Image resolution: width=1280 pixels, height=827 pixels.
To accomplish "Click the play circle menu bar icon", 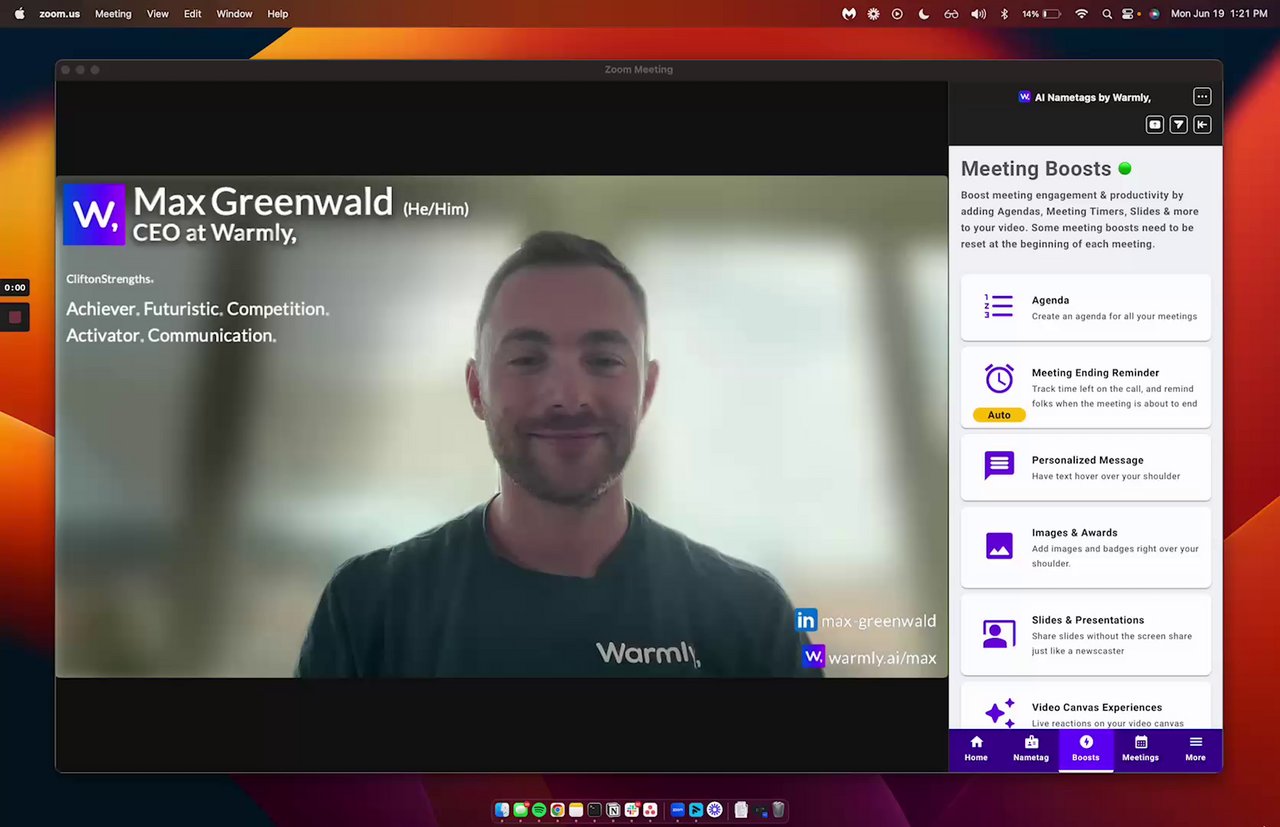I will coord(897,14).
